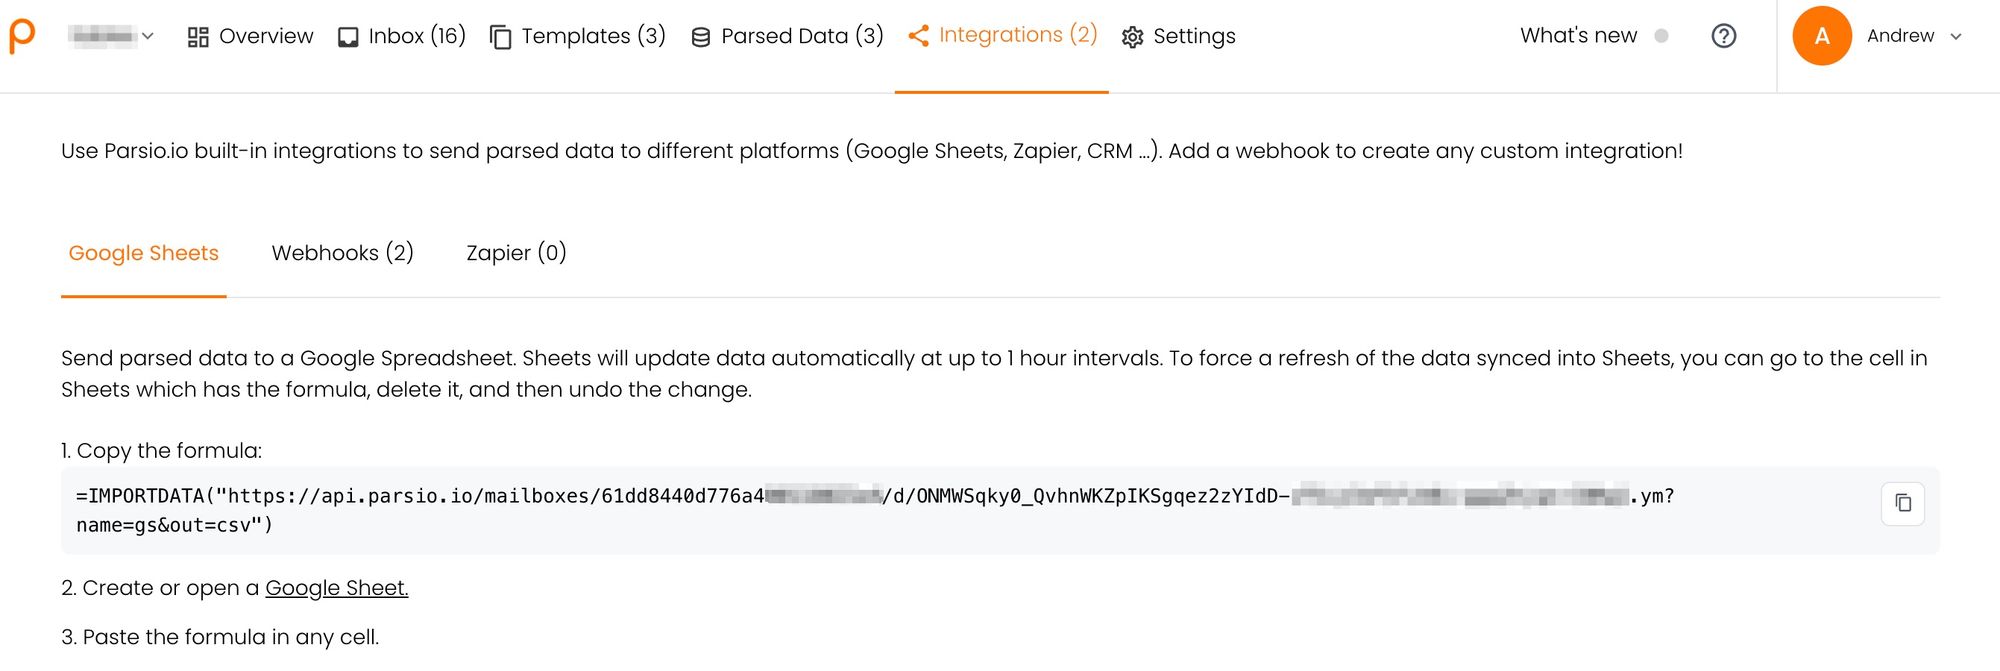Click the orange Andrew avatar circle
The image size is (2000, 671).
coord(1822,36)
